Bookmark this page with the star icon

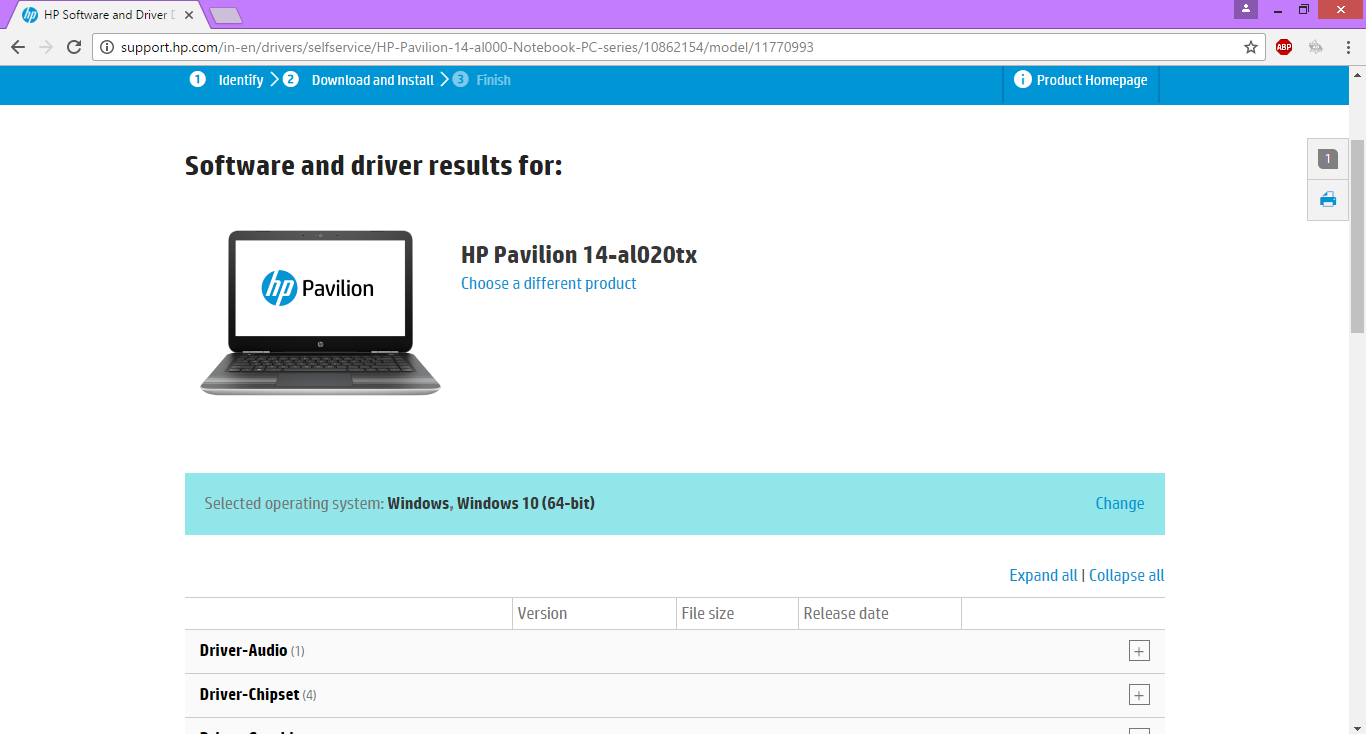pos(1251,47)
